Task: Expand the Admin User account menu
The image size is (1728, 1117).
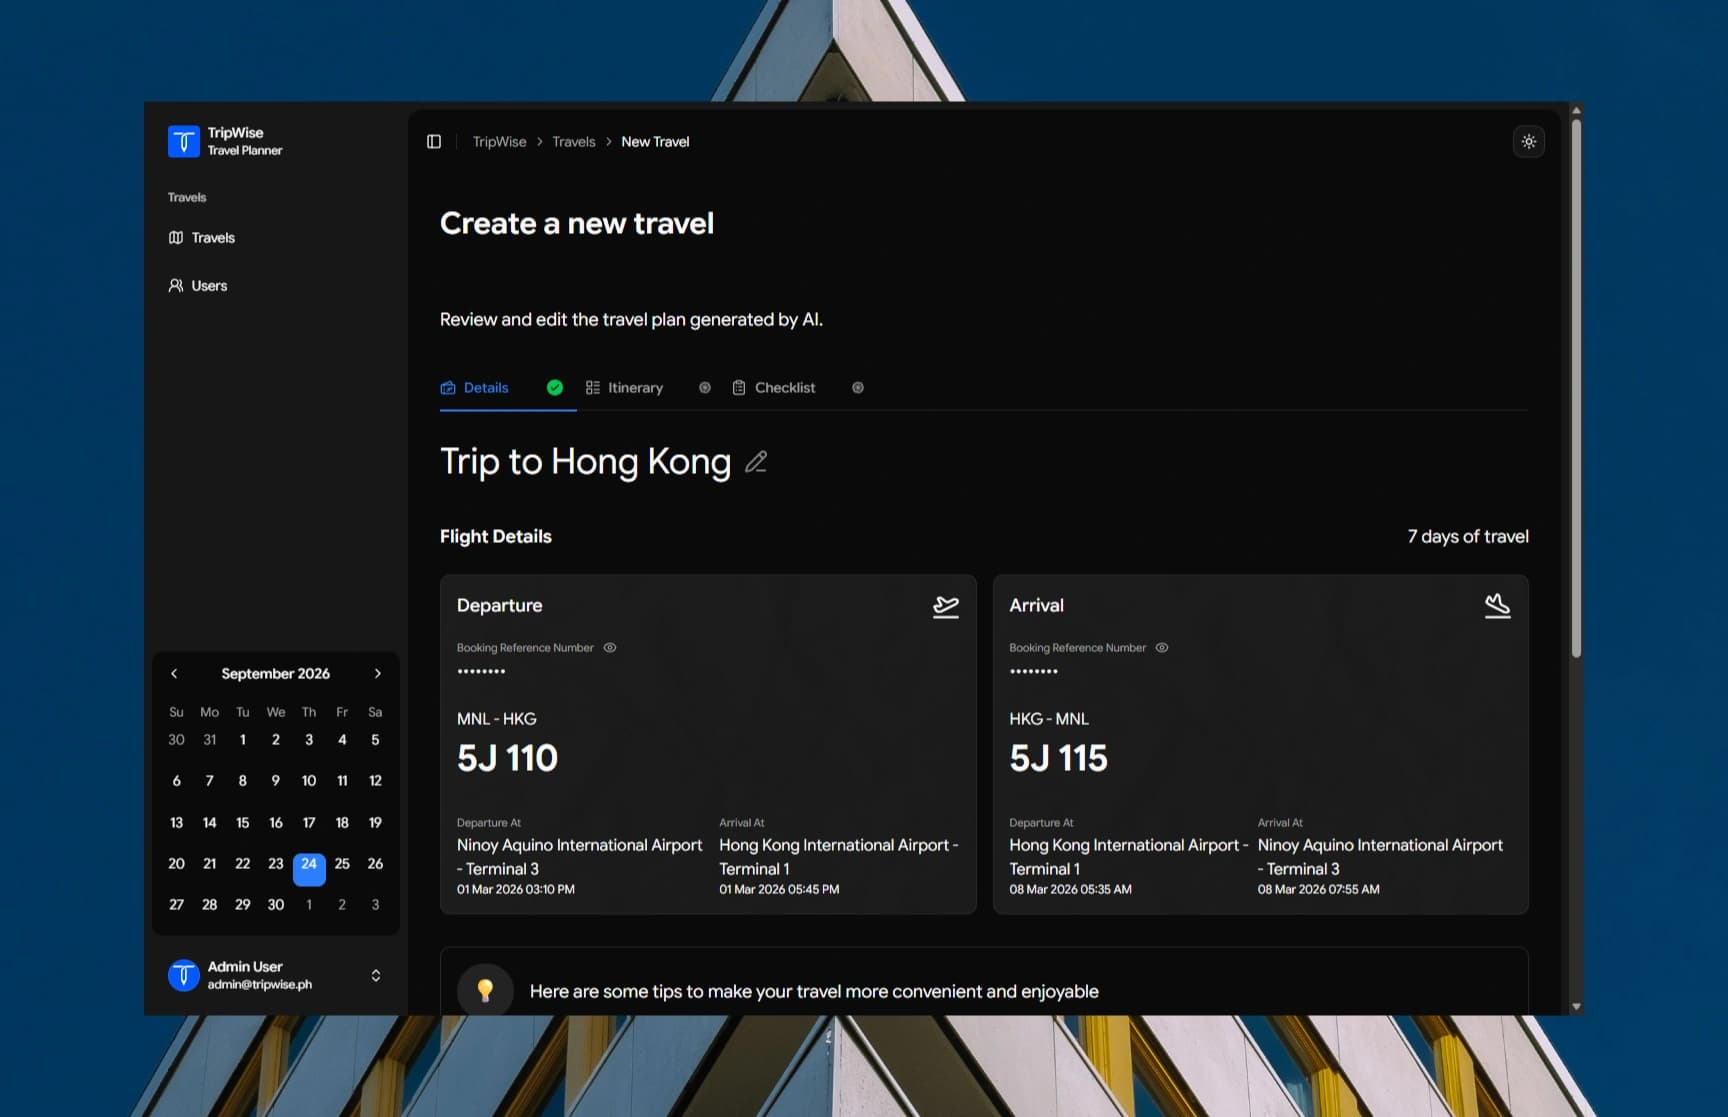Action: [376, 975]
